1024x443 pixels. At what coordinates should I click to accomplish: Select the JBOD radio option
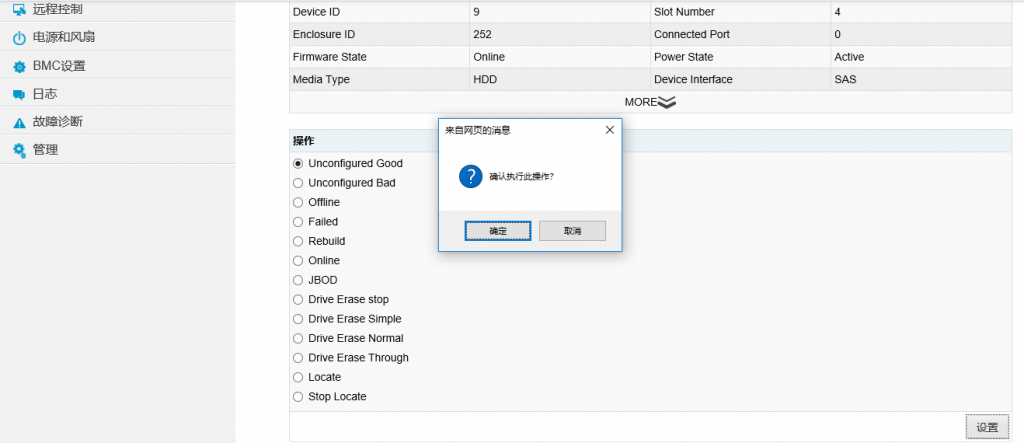298,280
